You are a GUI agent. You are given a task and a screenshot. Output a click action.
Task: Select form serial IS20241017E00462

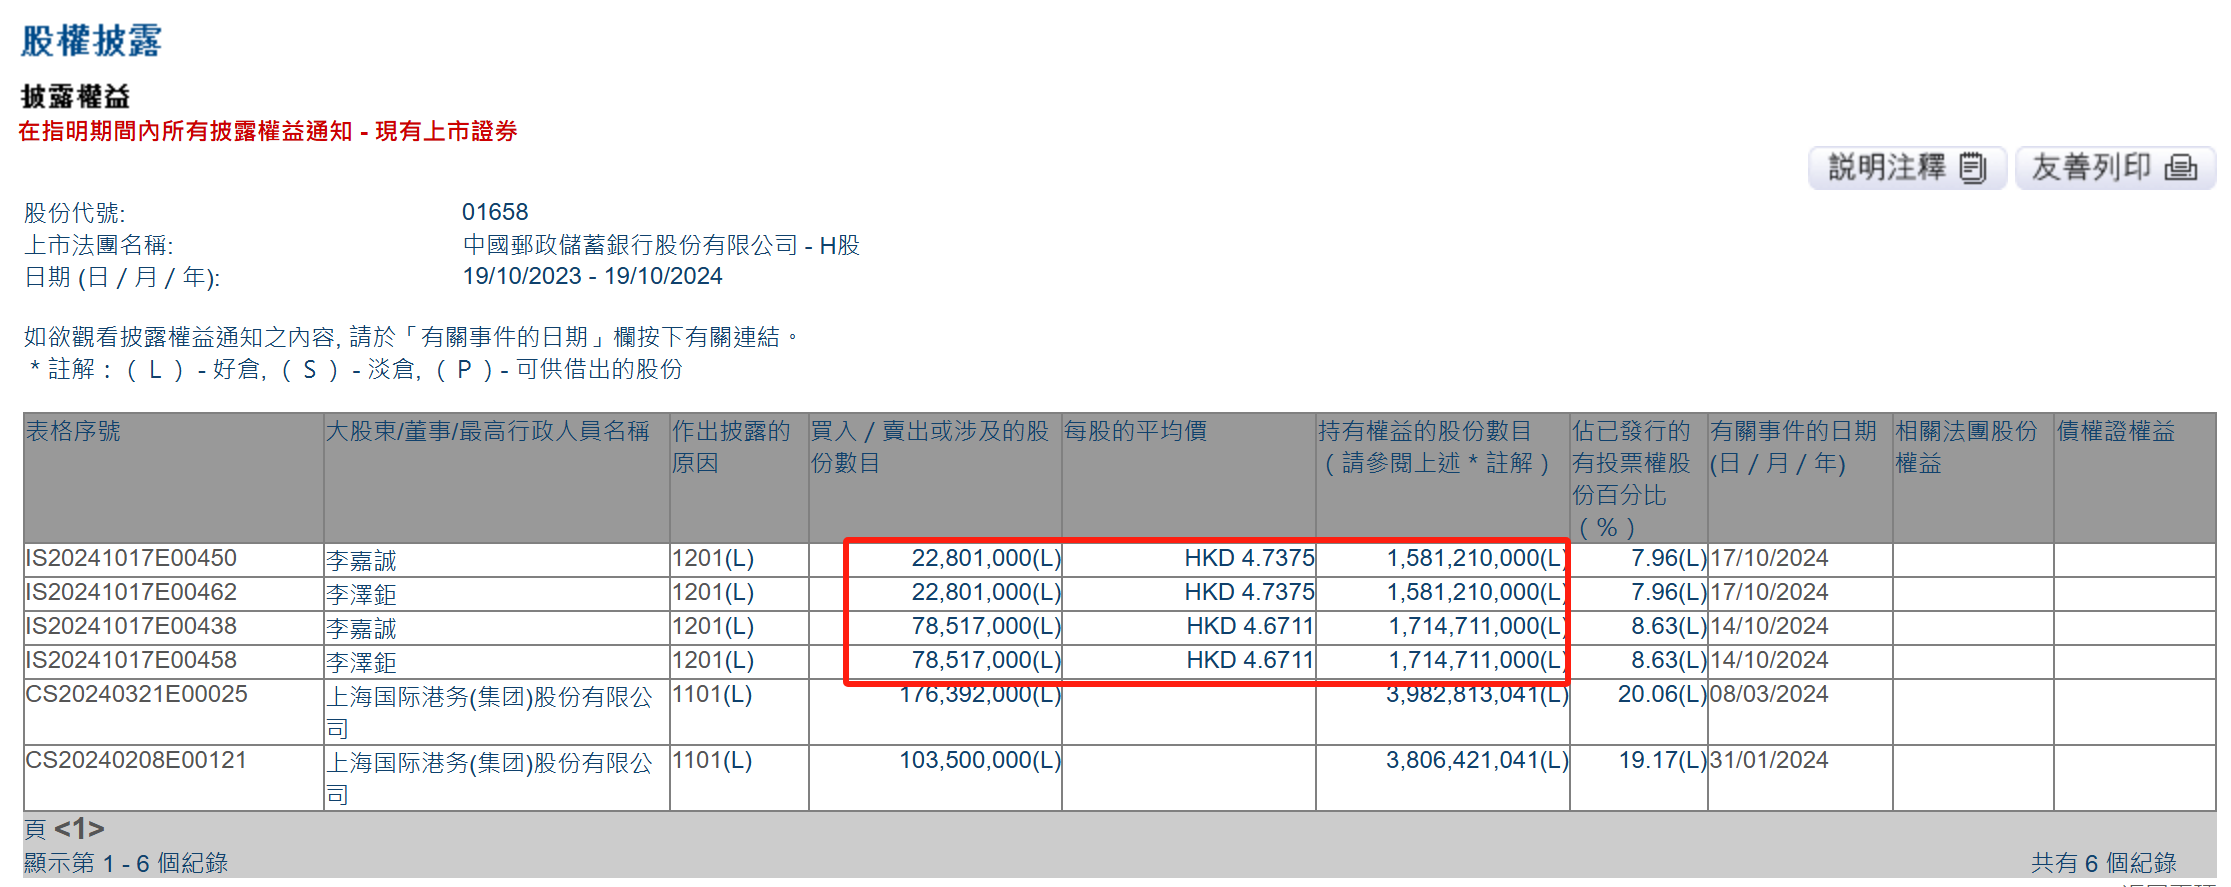pyautogui.click(x=131, y=592)
